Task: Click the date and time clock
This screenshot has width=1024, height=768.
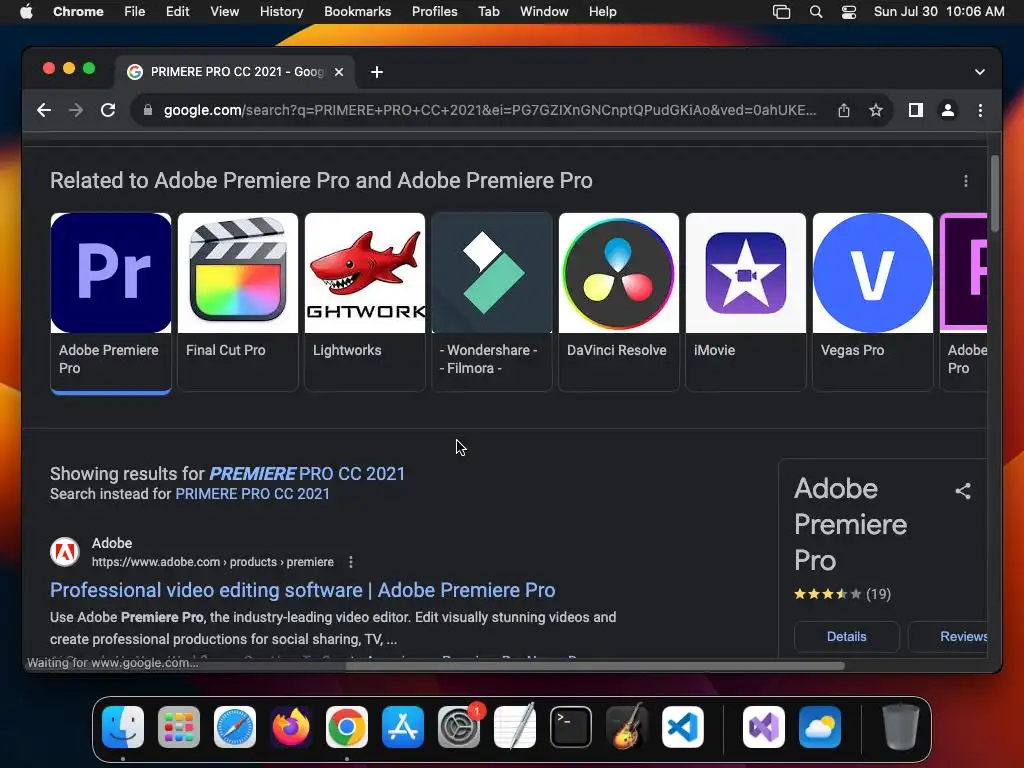Action: pyautogui.click(x=939, y=12)
